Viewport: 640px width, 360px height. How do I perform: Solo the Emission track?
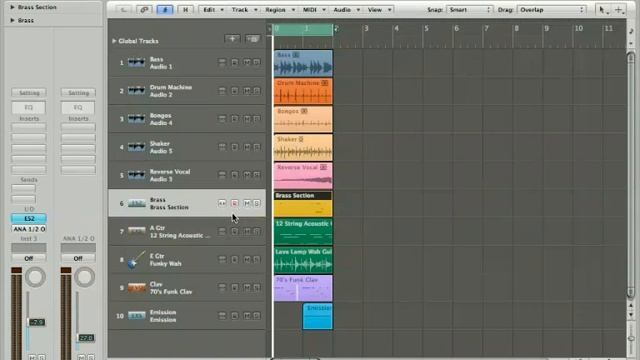coord(257,316)
